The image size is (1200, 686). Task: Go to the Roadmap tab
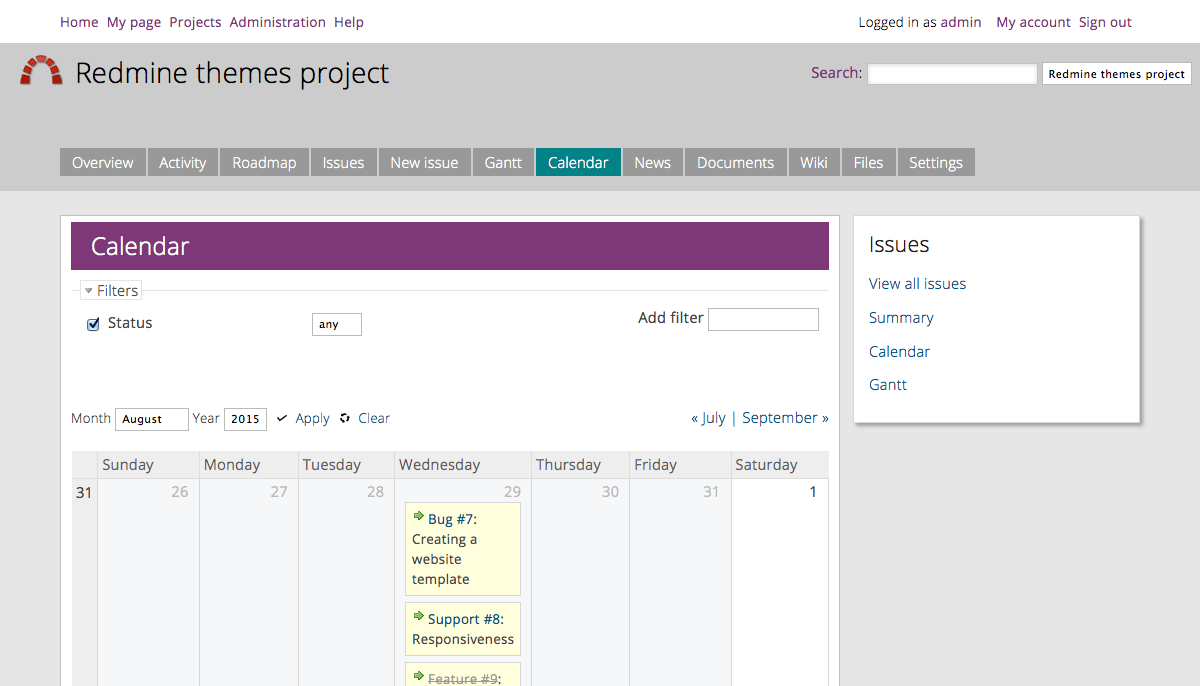click(265, 162)
